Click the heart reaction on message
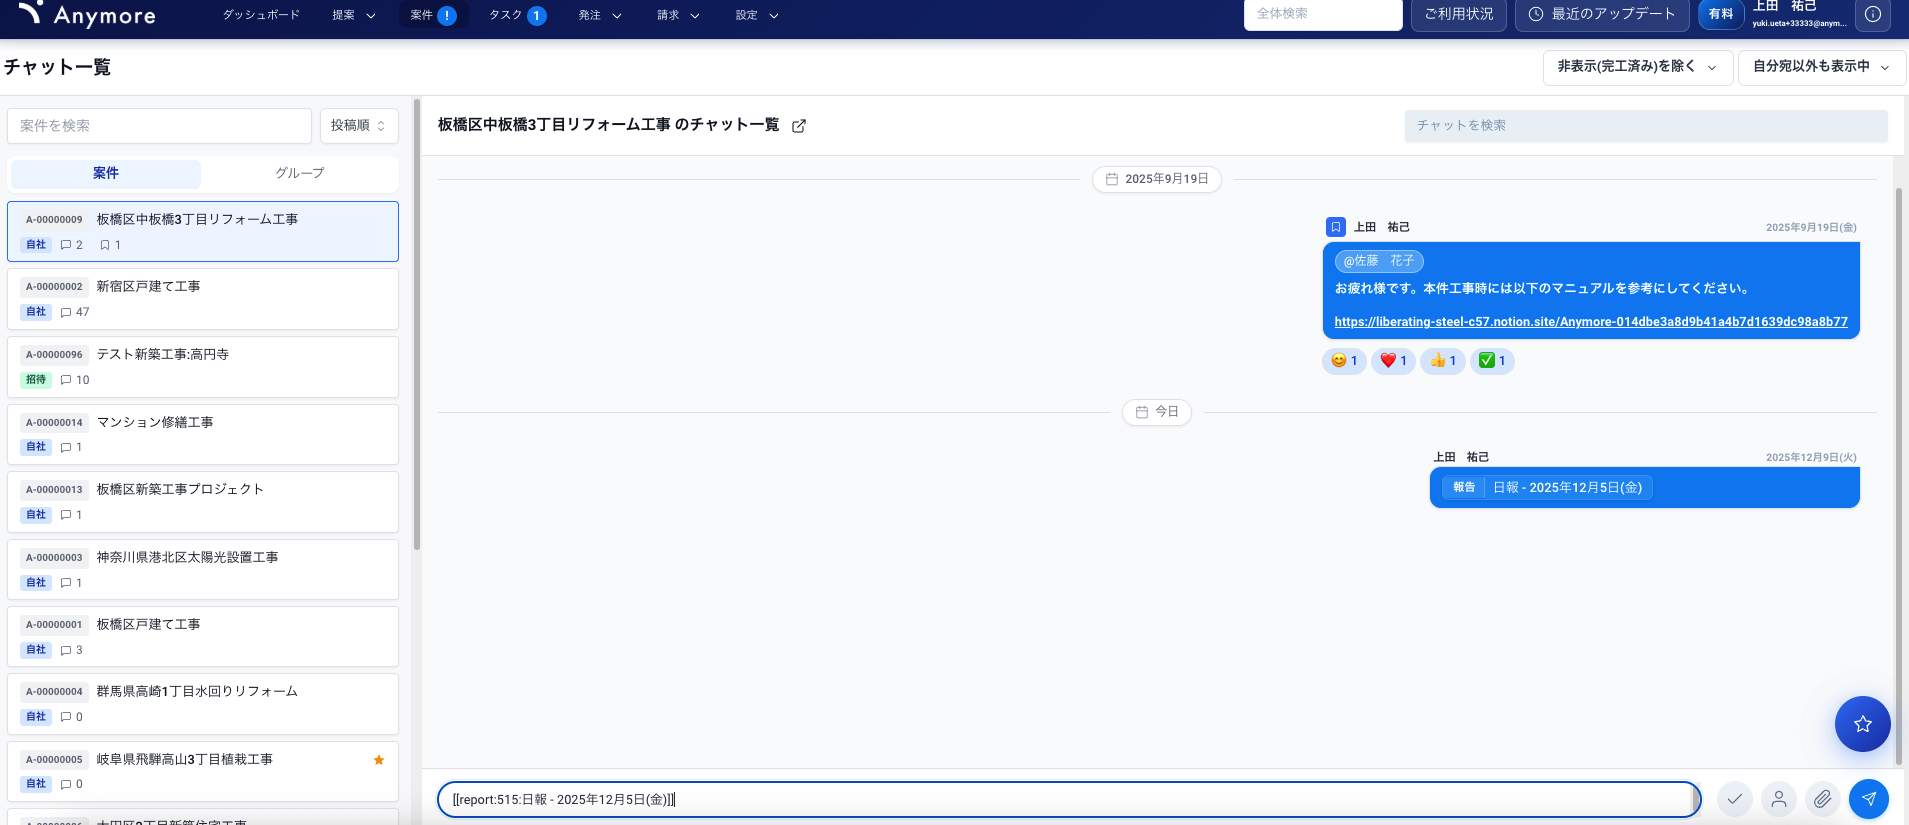Image resolution: width=1909 pixels, height=825 pixels. click(1393, 361)
